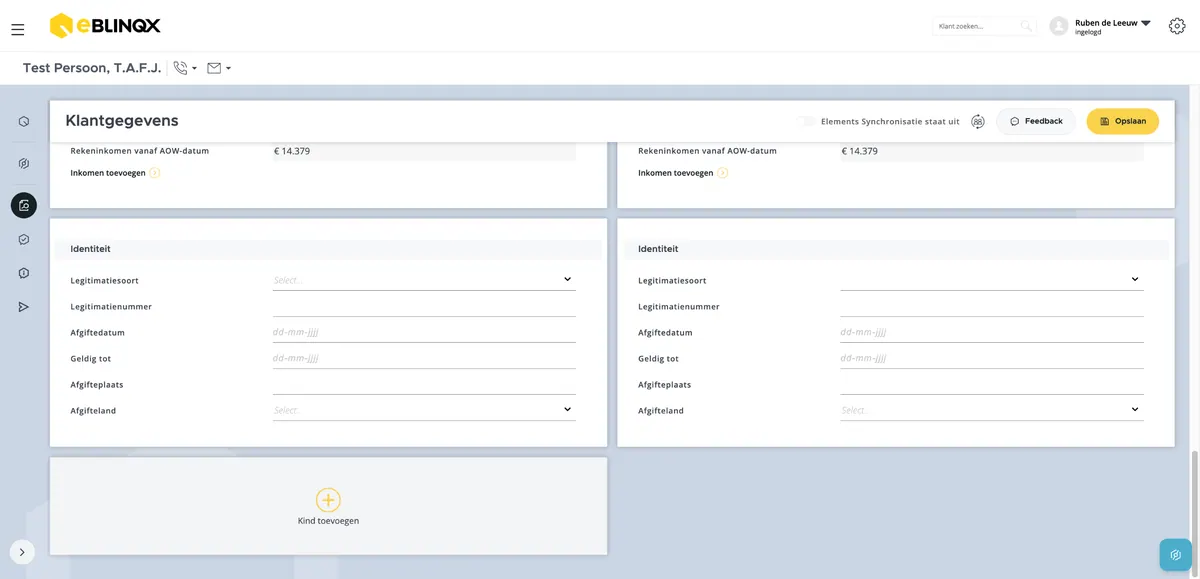Screen dimensions: 1200x579
Task: Open the play arrow sidebar section
Action: coord(24,307)
